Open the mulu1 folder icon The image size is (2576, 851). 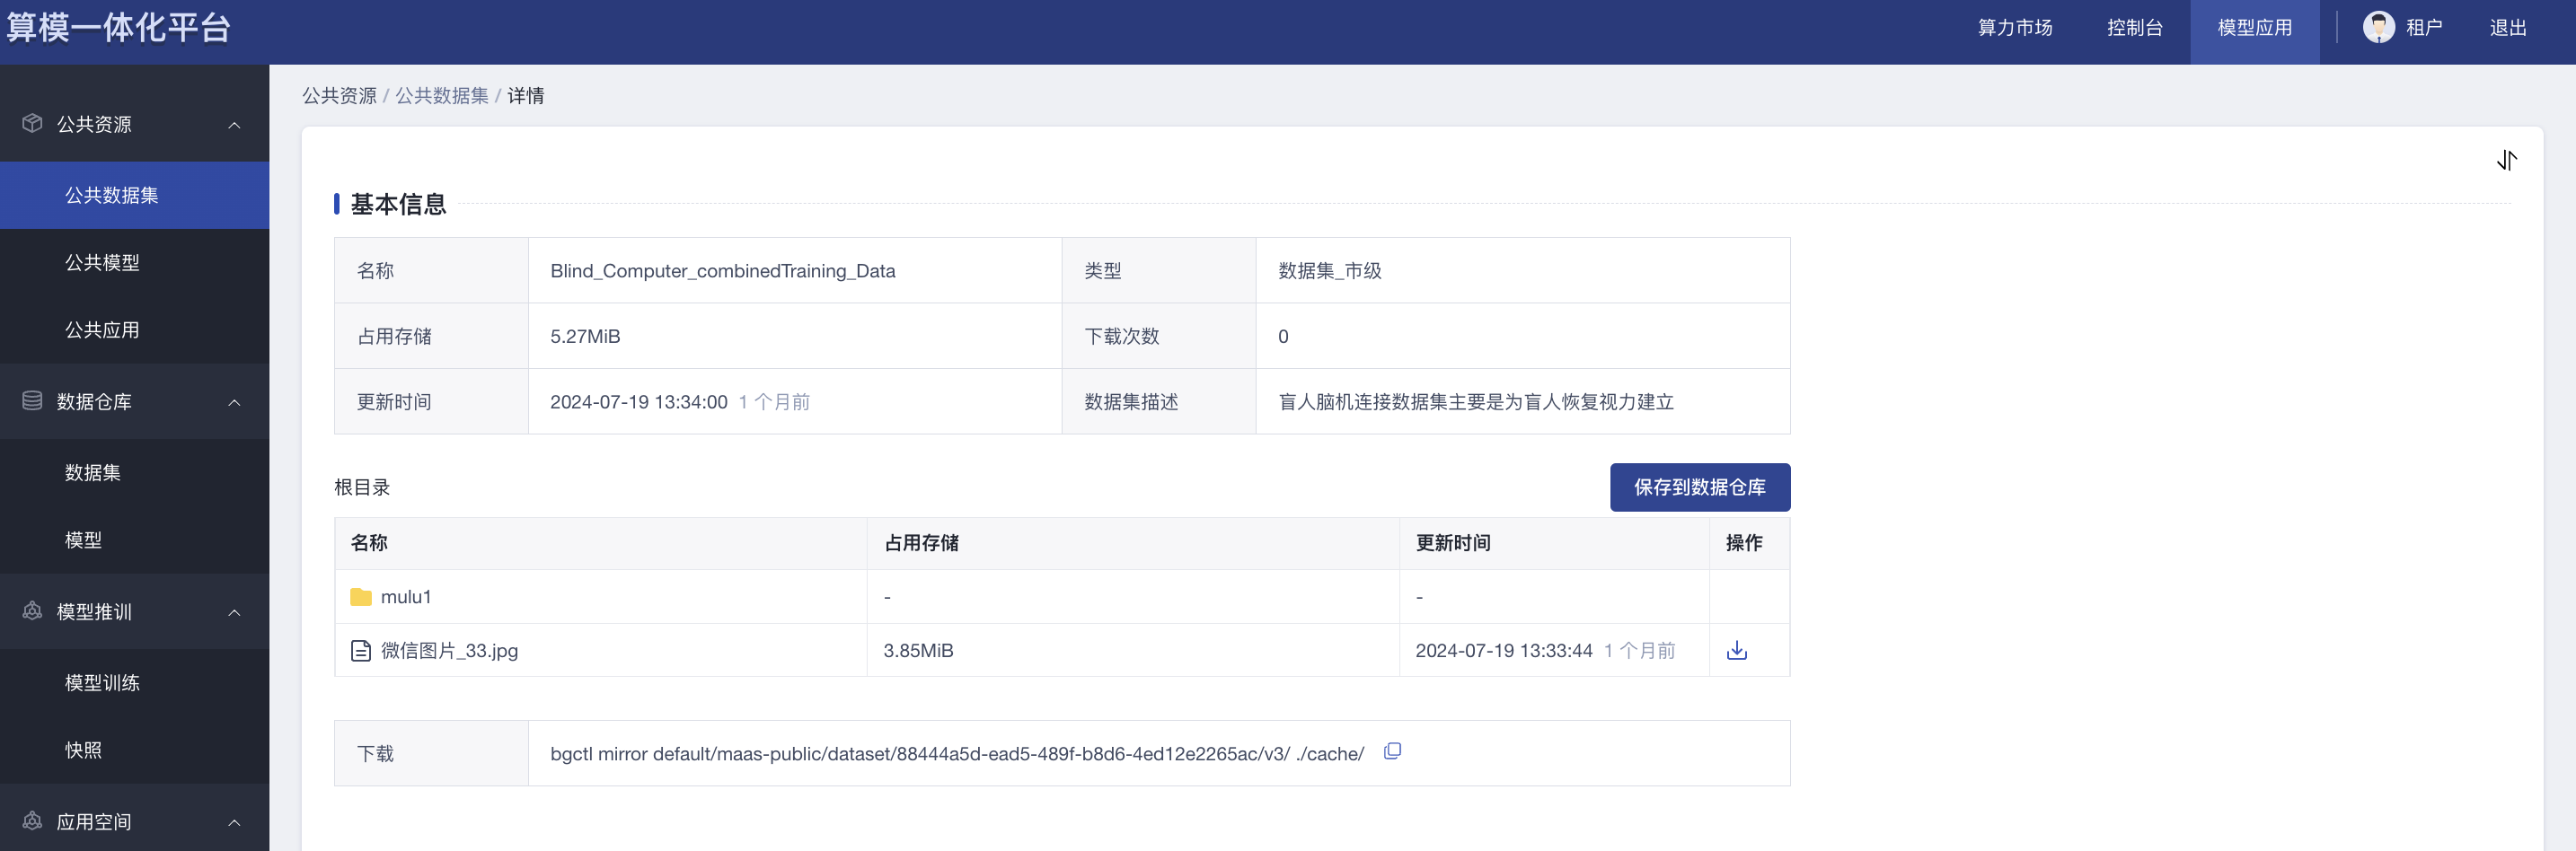[361, 597]
